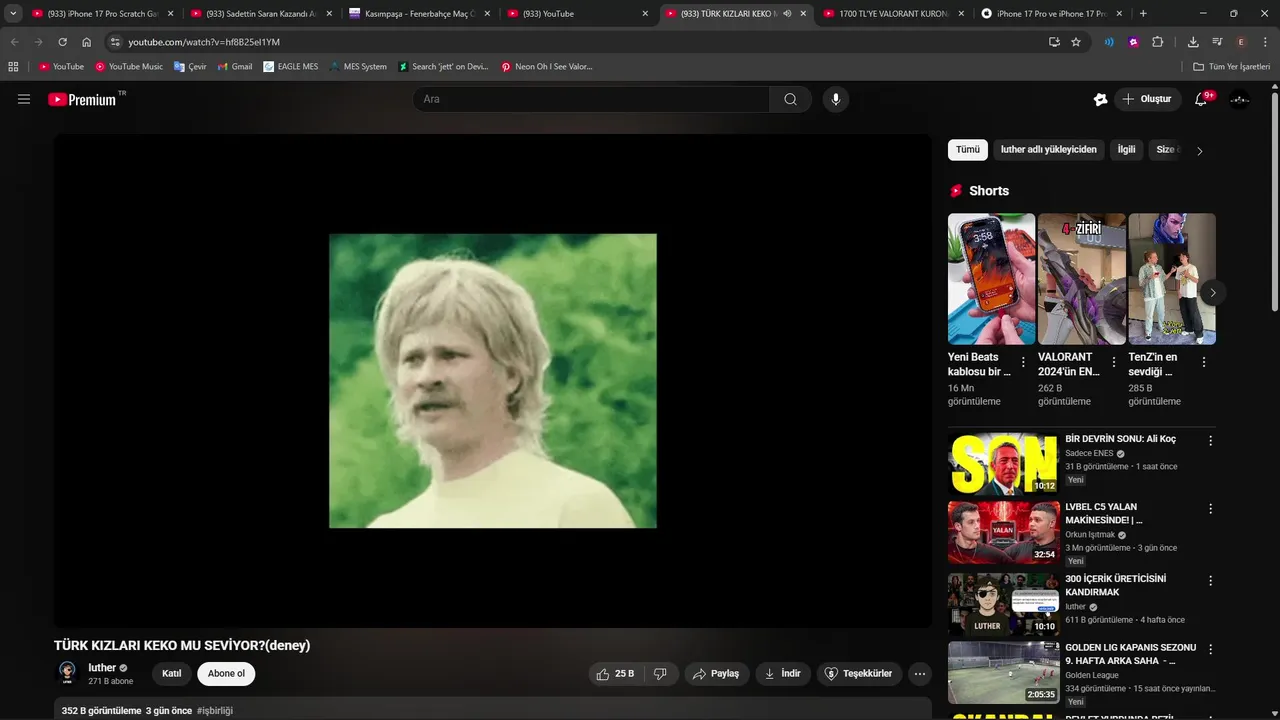
Task: Open the Çevir bookmark
Action: [x=190, y=67]
